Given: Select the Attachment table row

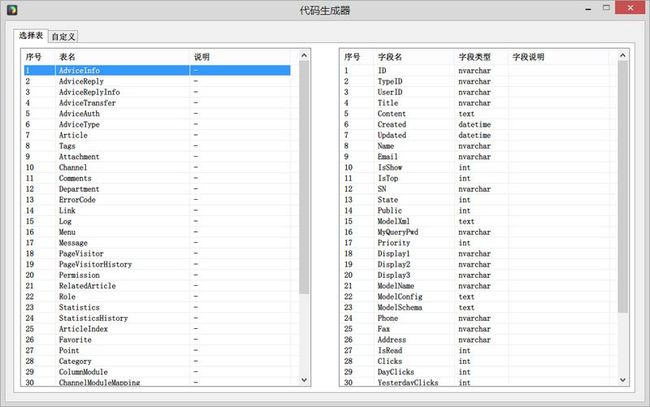Looking at the screenshot, I should [157, 157].
